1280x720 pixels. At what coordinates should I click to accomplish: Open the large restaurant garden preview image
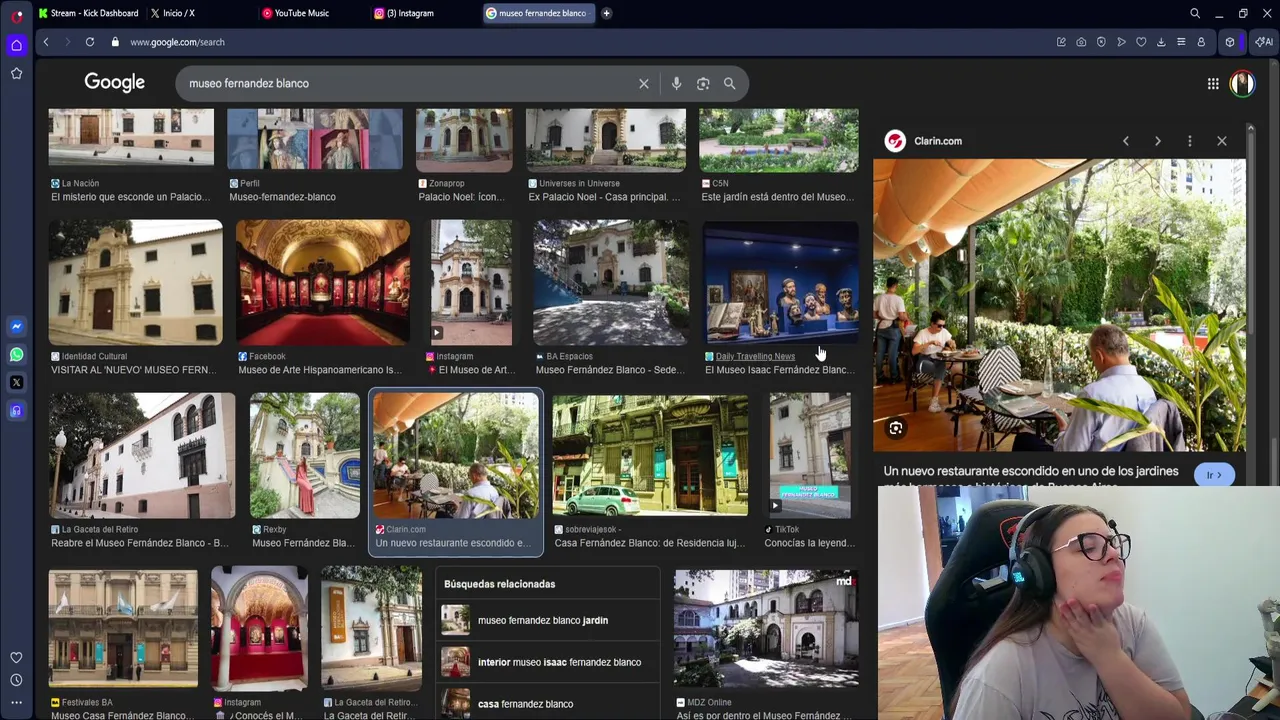tap(1060, 305)
